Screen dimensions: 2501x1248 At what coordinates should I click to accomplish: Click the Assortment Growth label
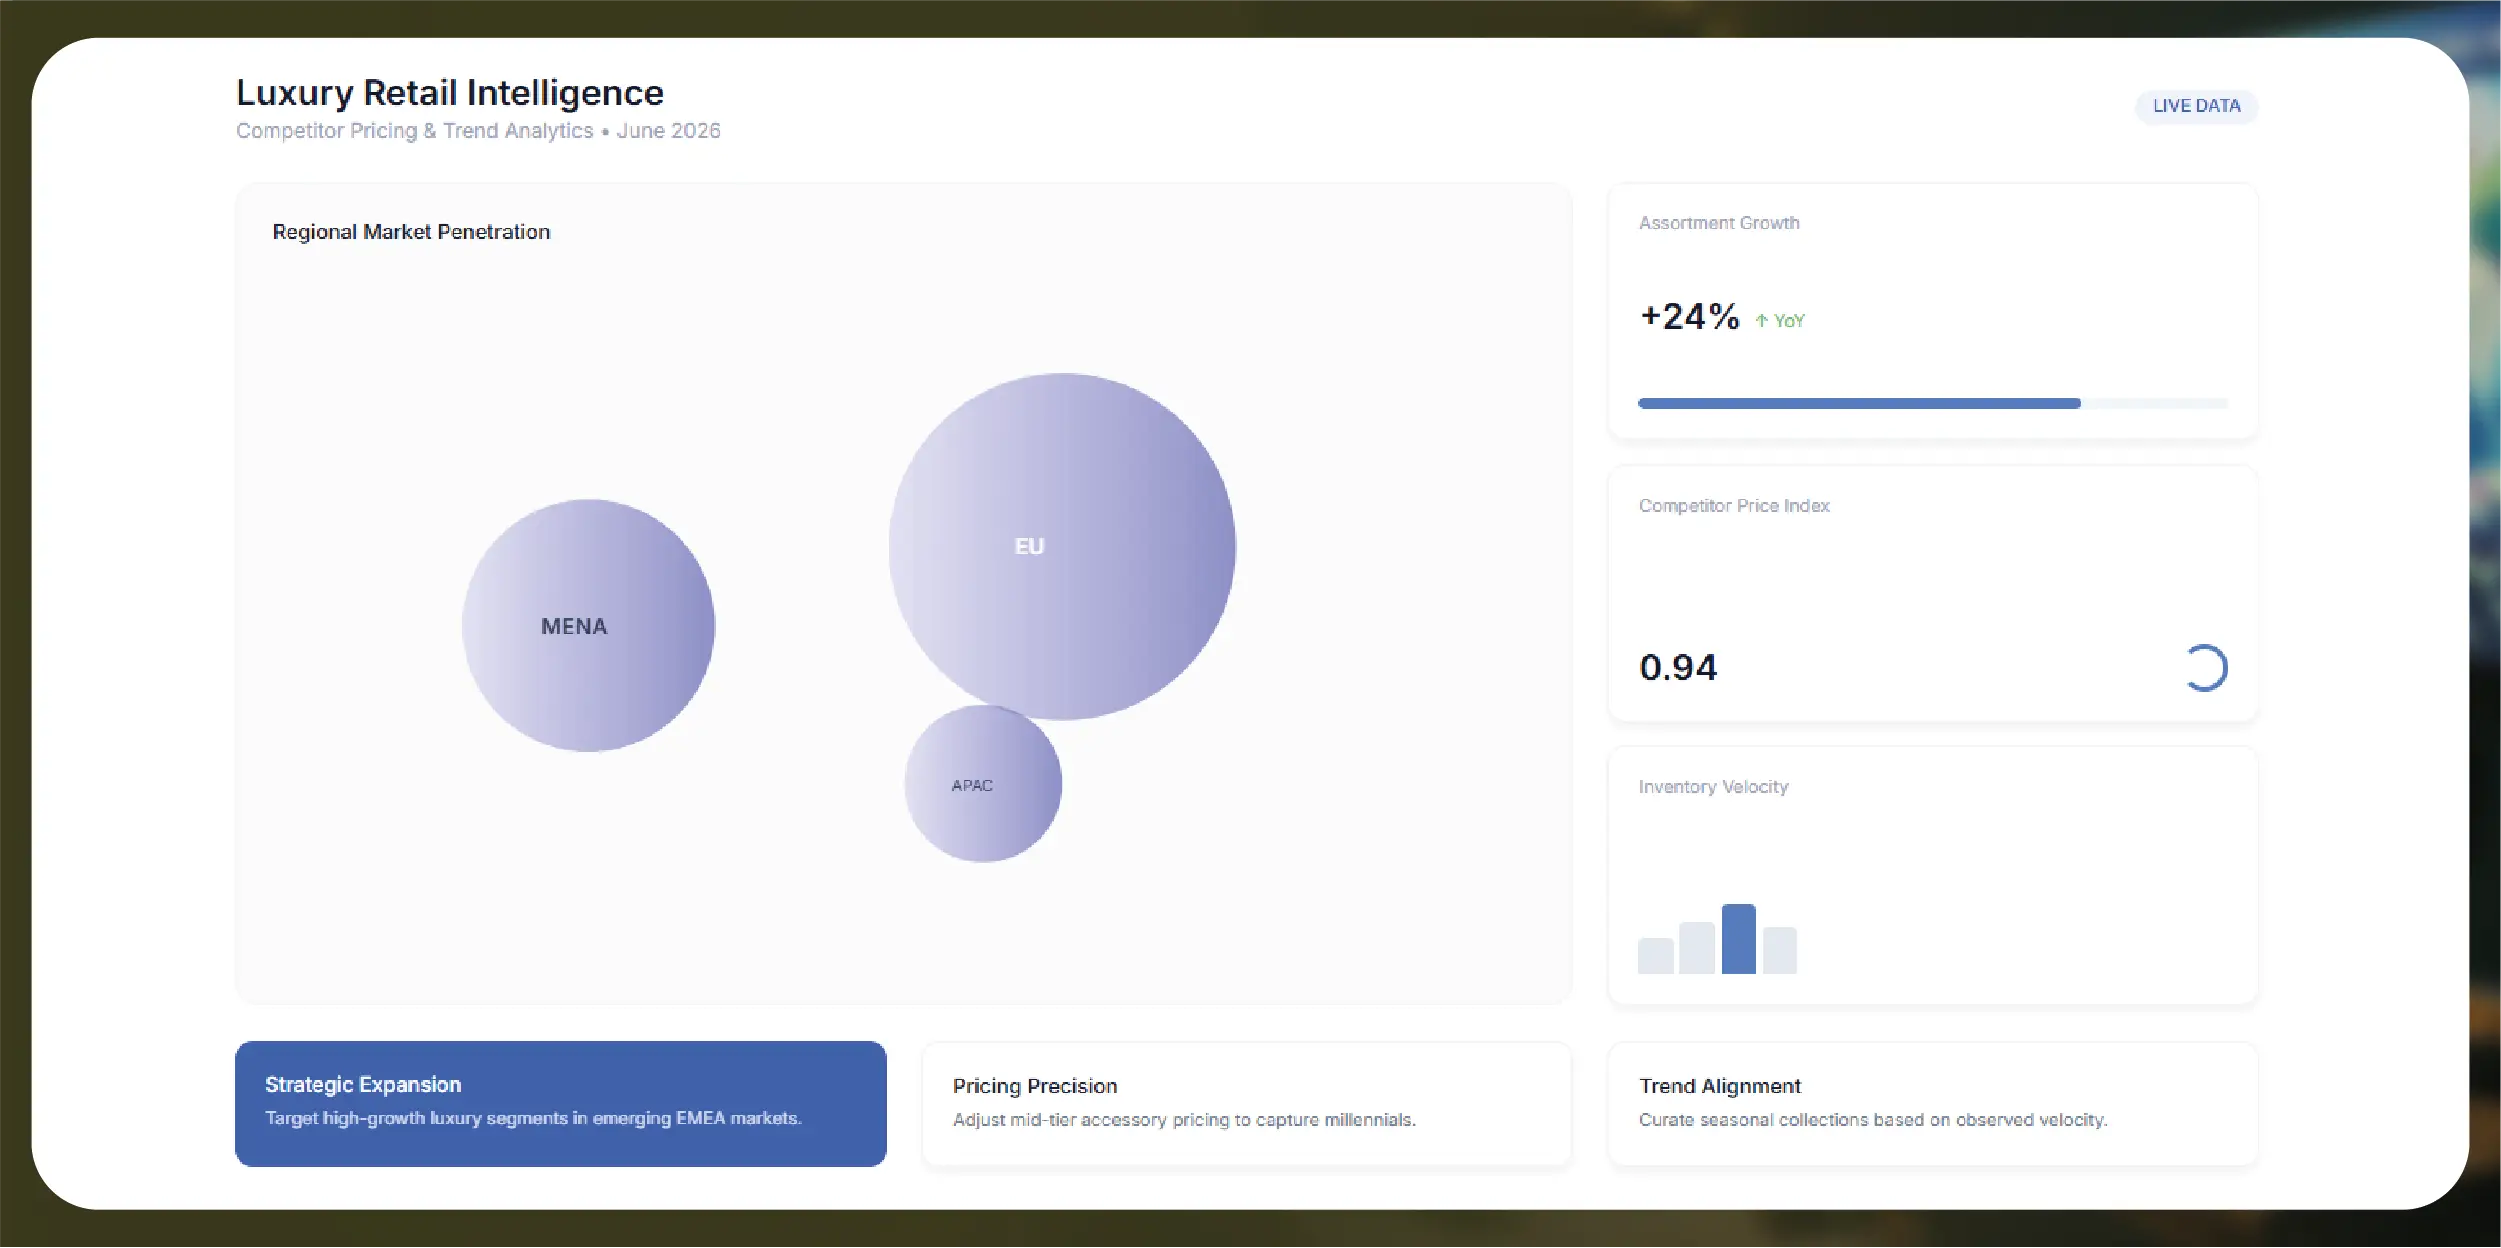click(x=1719, y=223)
